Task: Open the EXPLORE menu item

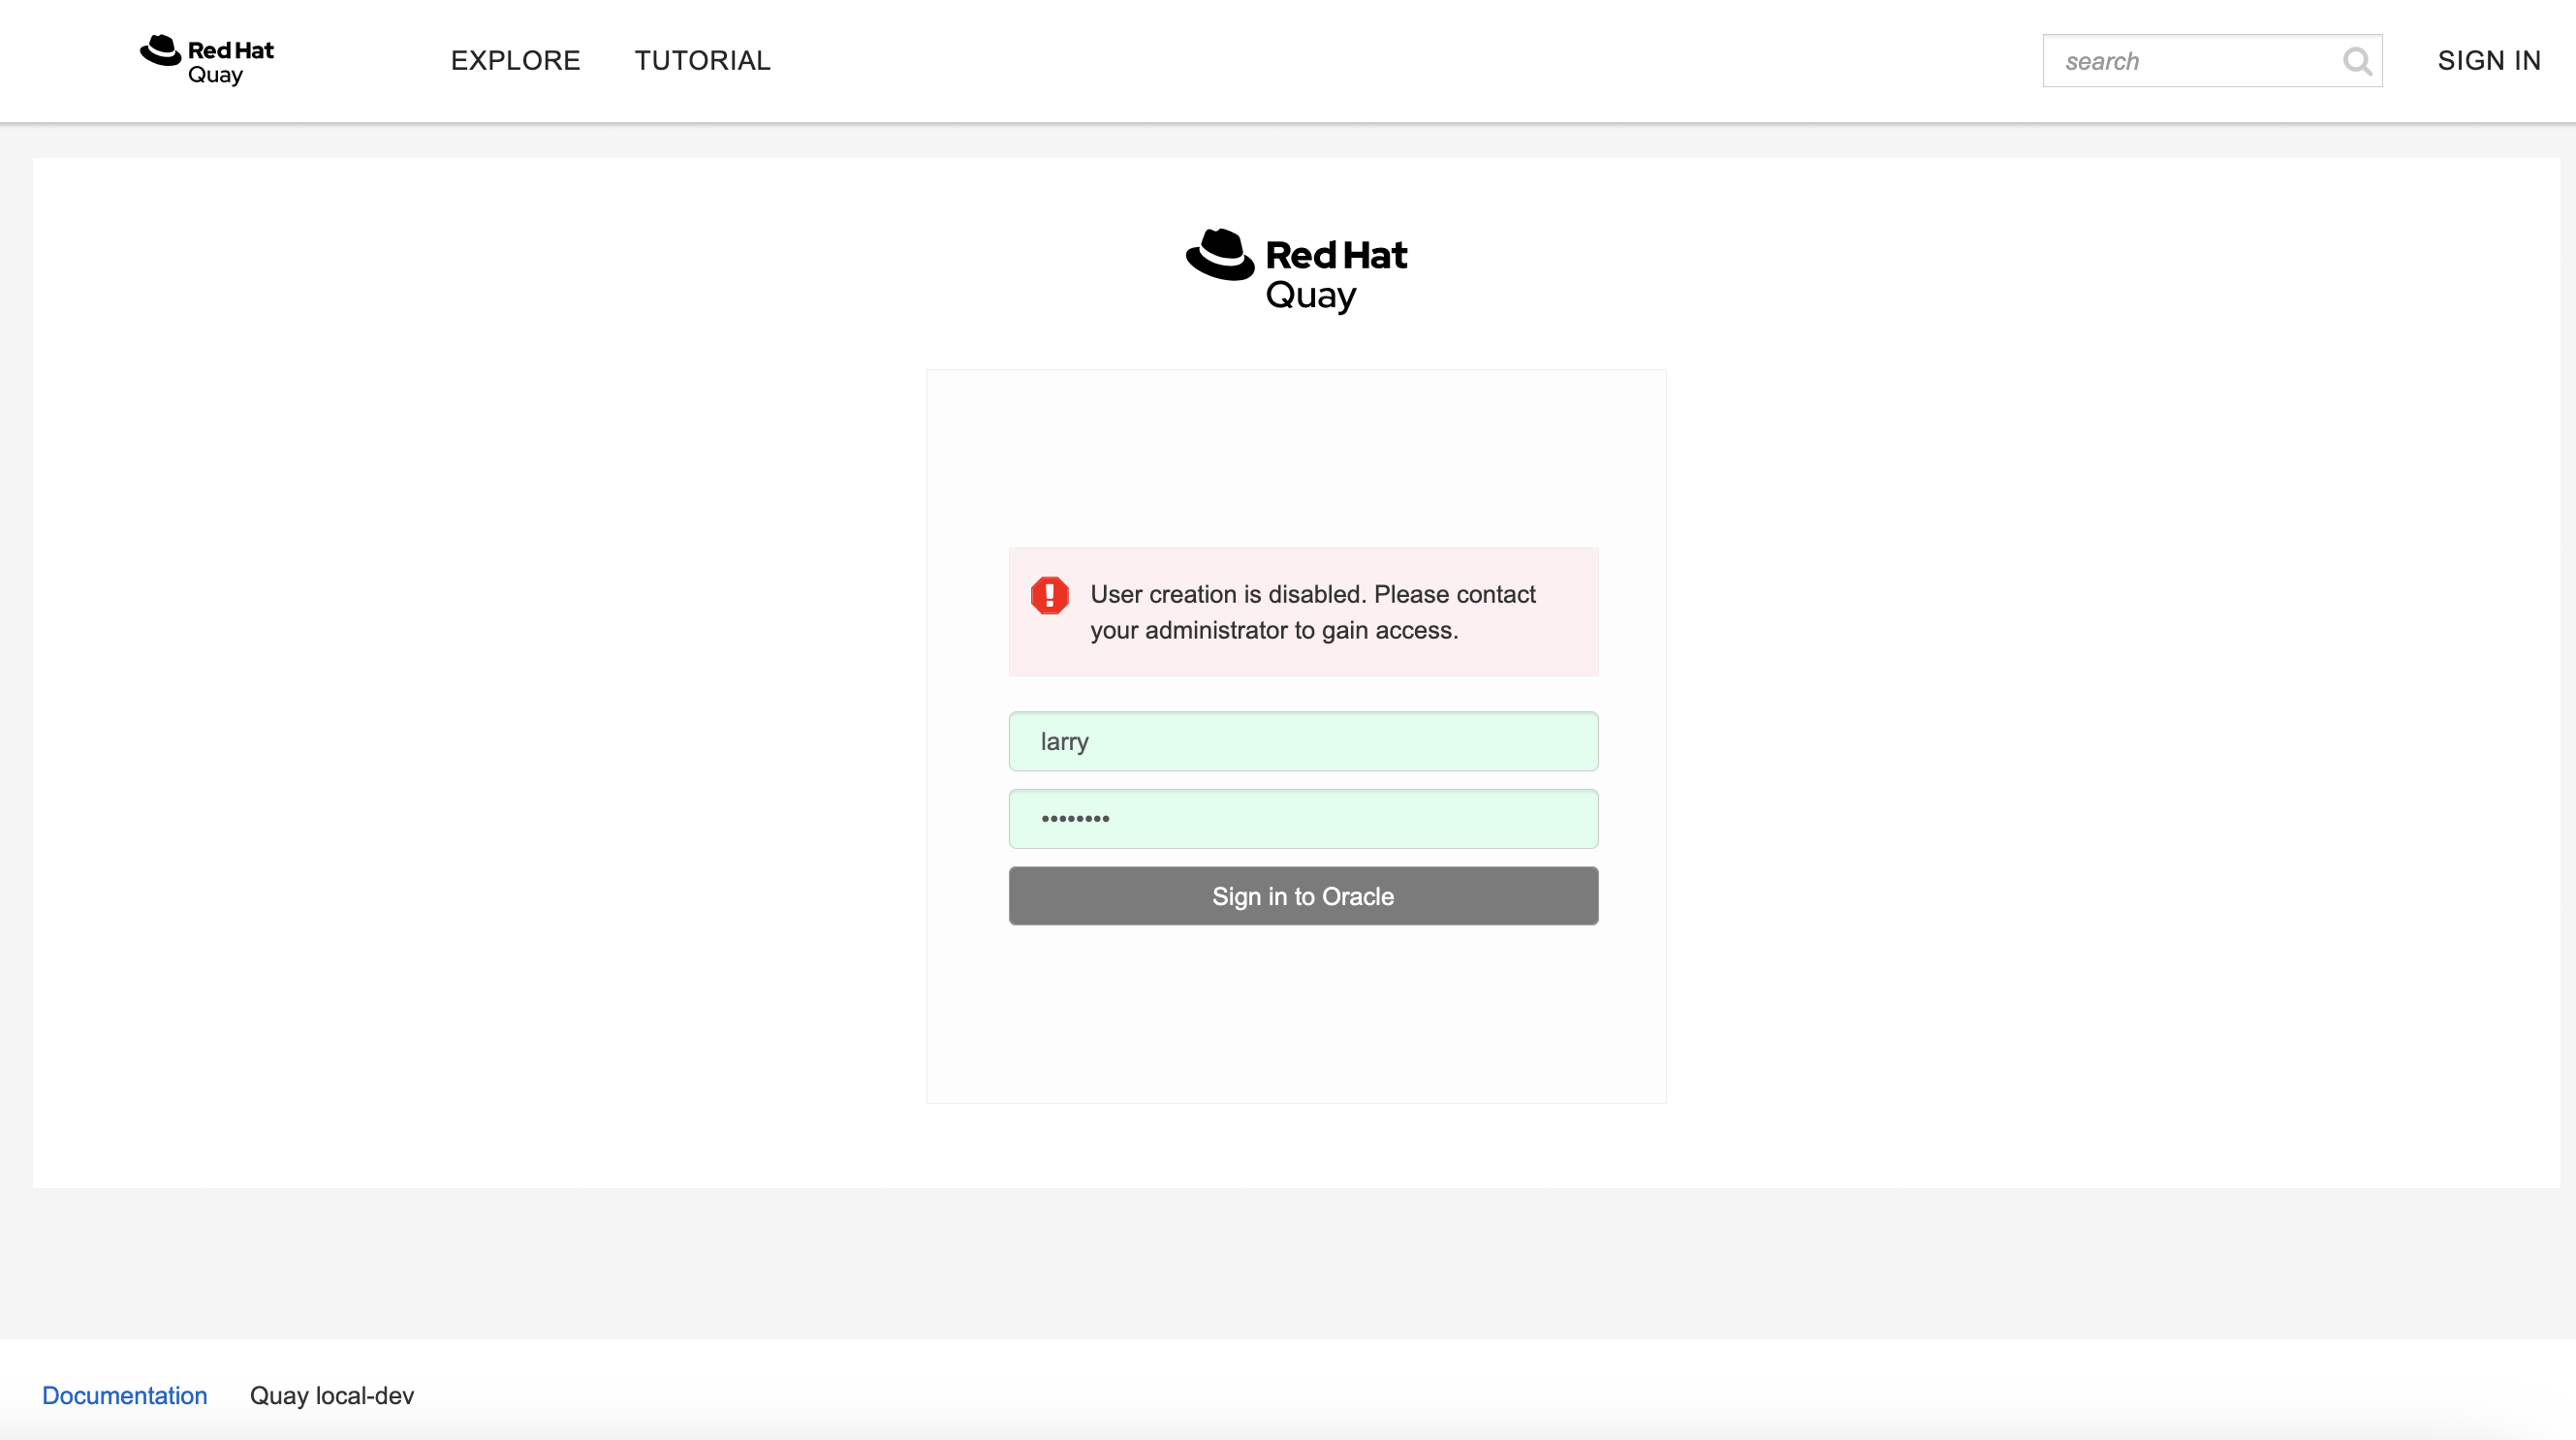Action: pyautogui.click(x=515, y=61)
